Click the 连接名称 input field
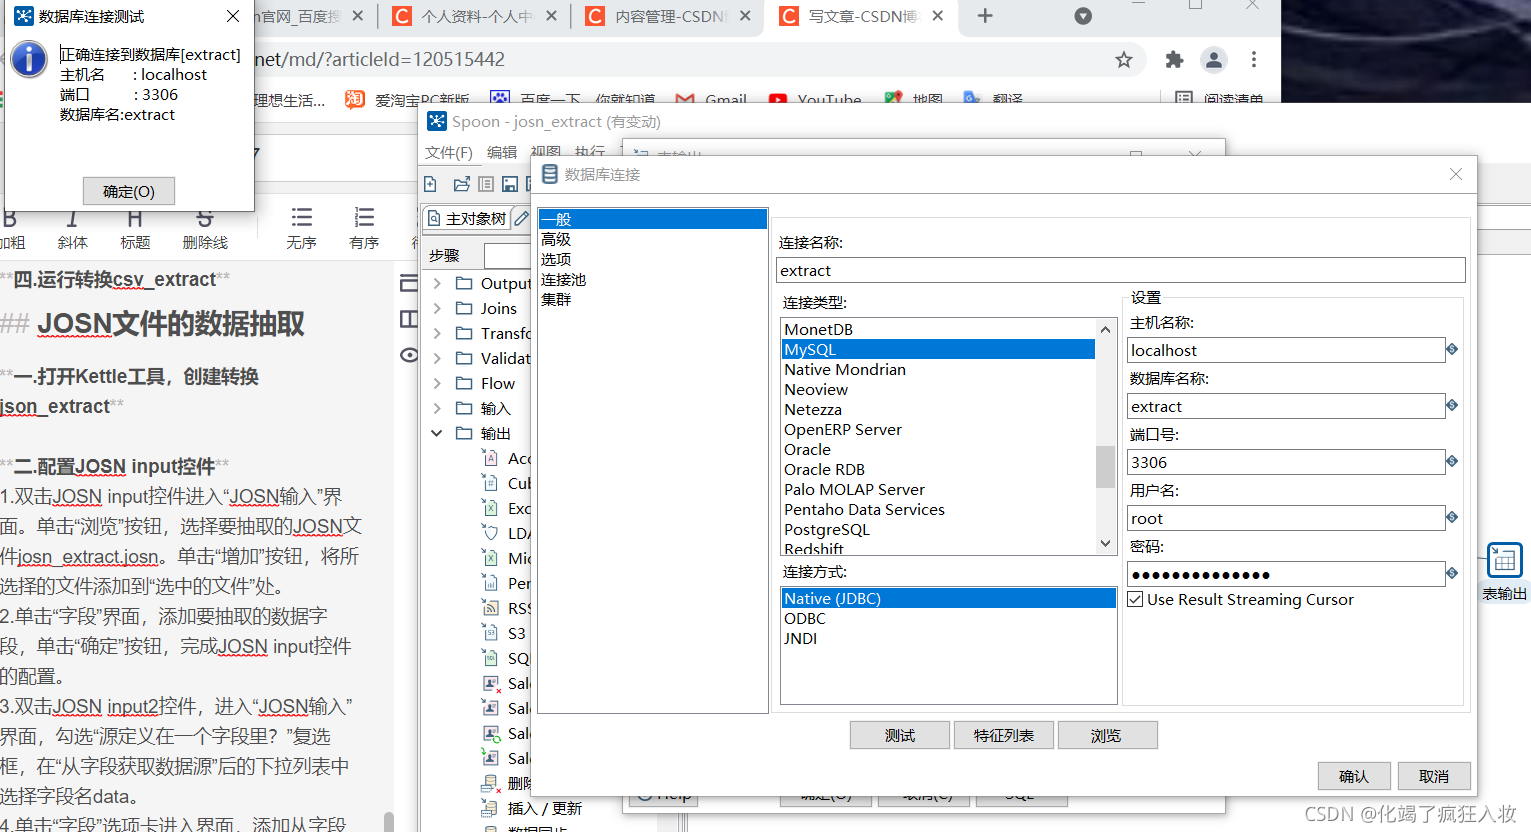 (1120, 270)
